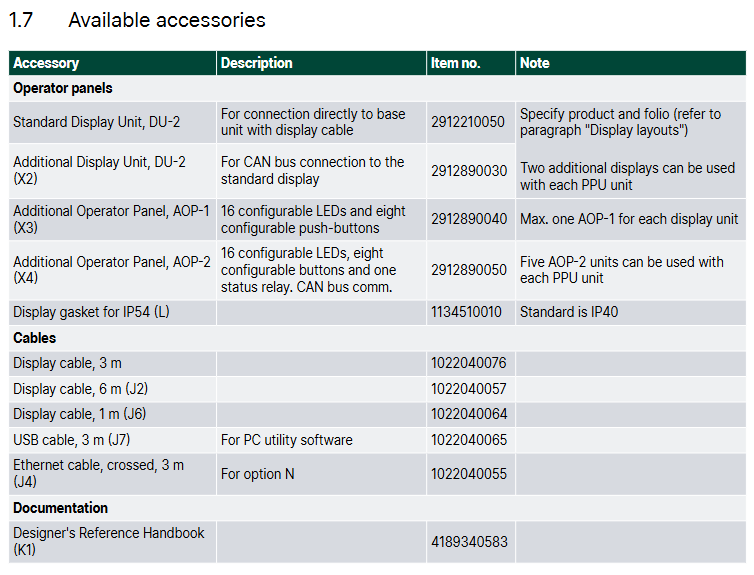Click item number 2912210050
The height and width of the screenshot is (575, 754).
468,122
